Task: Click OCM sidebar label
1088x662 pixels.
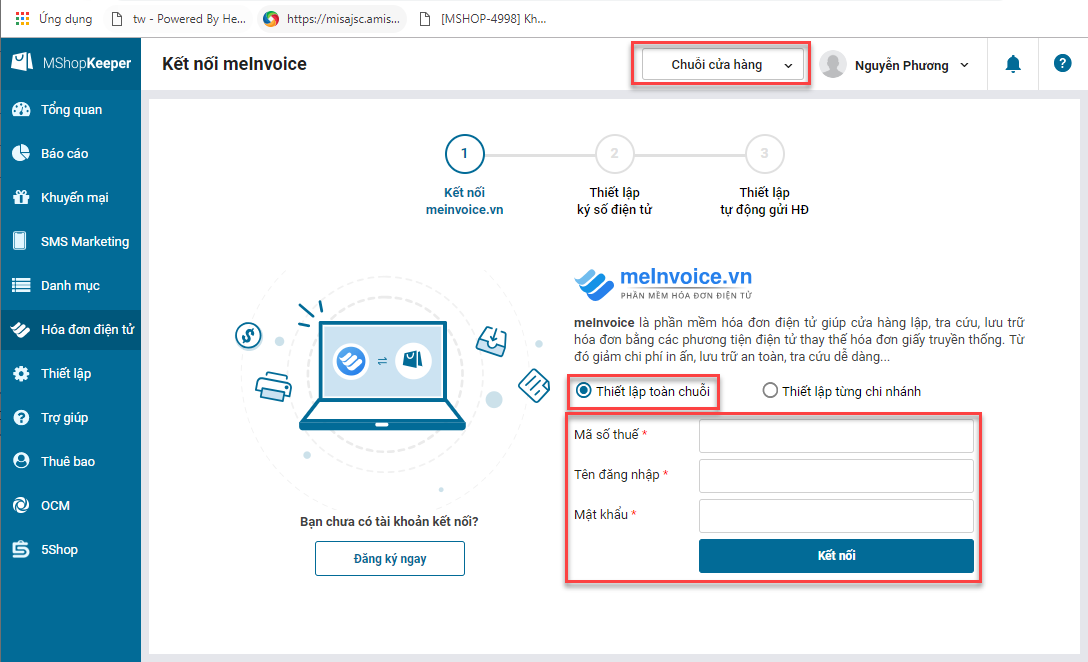Action: click(55, 506)
